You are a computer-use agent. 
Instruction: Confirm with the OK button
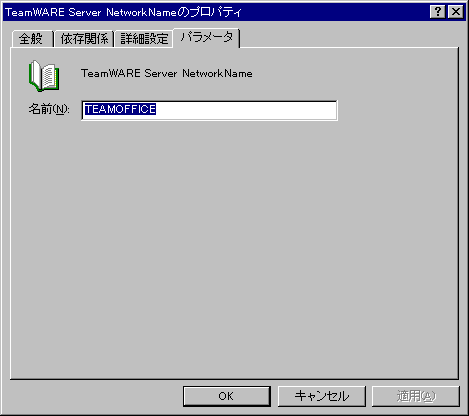227,396
